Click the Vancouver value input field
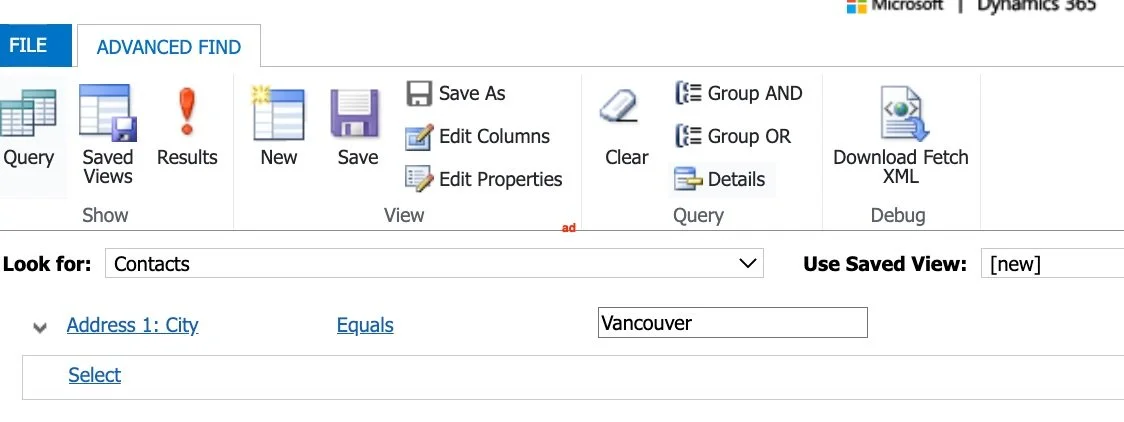 (x=733, y=322)
